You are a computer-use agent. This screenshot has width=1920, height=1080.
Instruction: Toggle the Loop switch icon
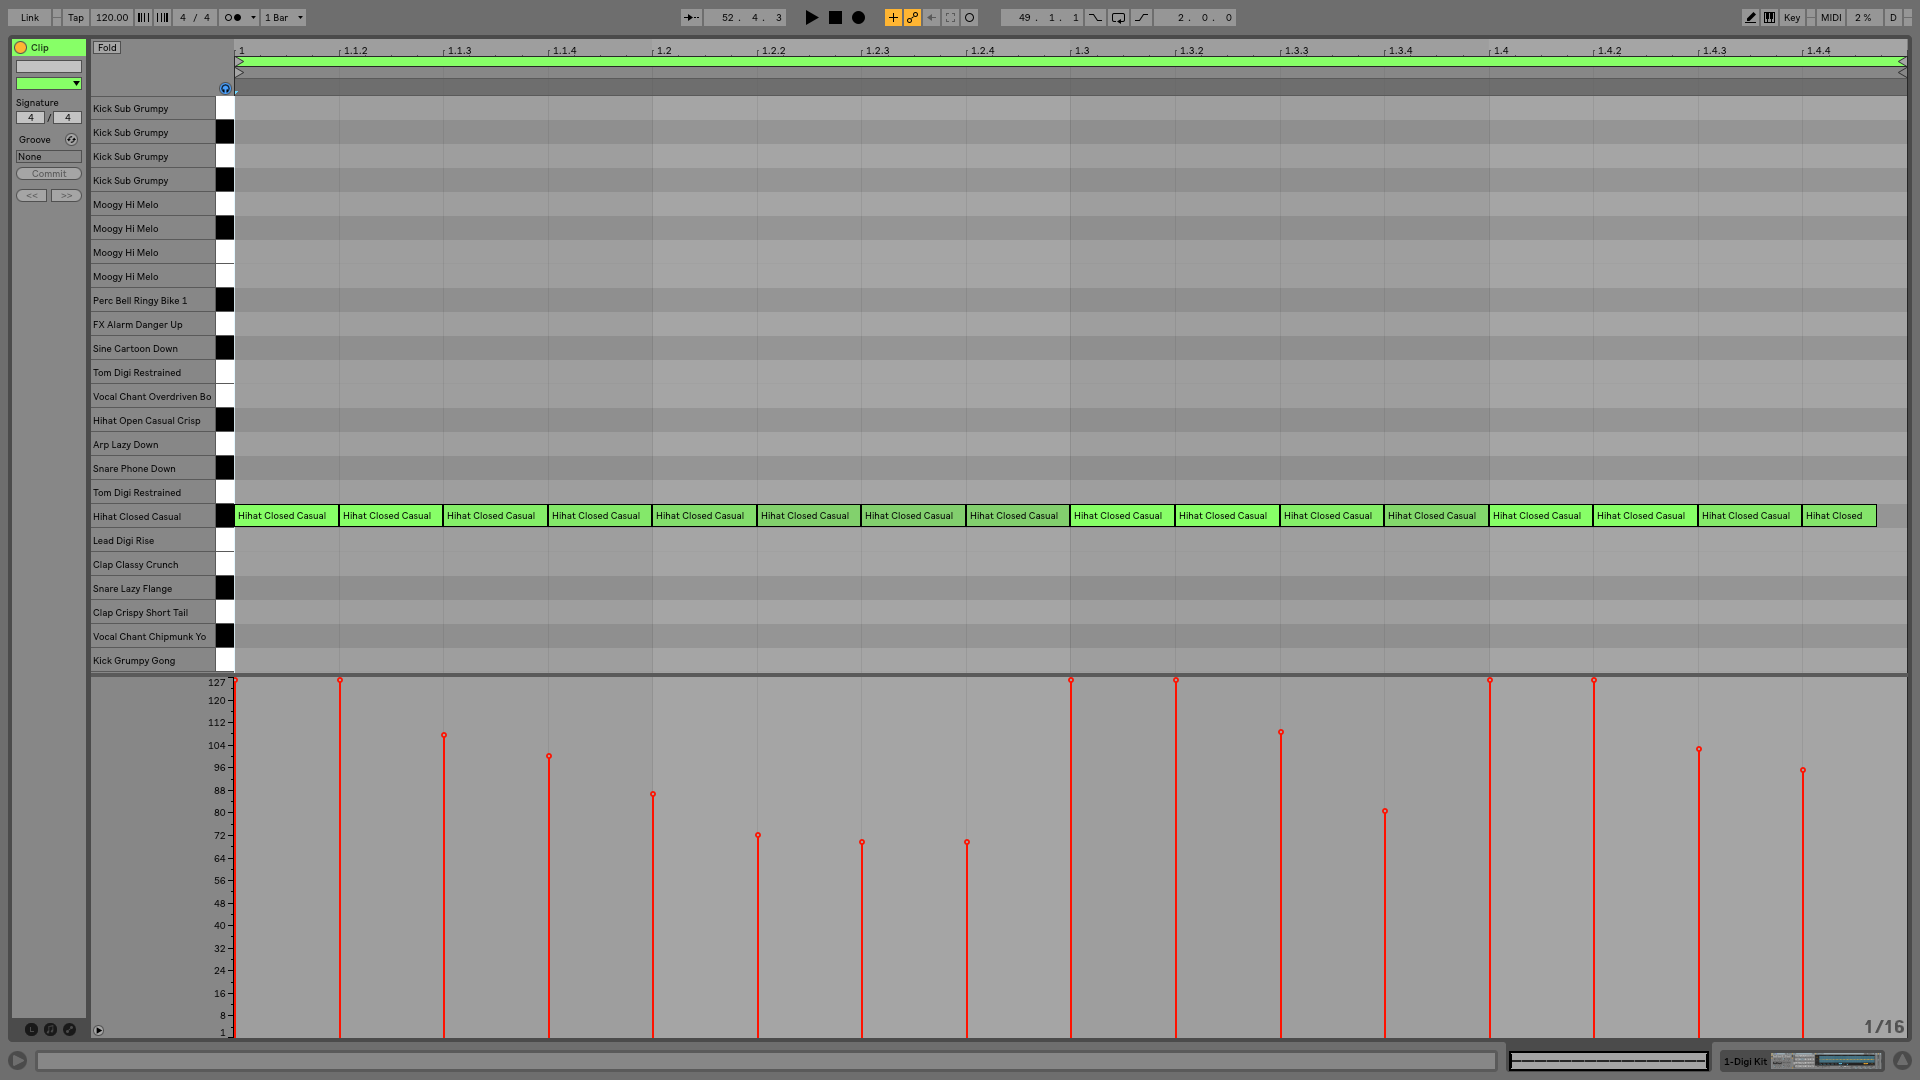tap(1118, 17)
